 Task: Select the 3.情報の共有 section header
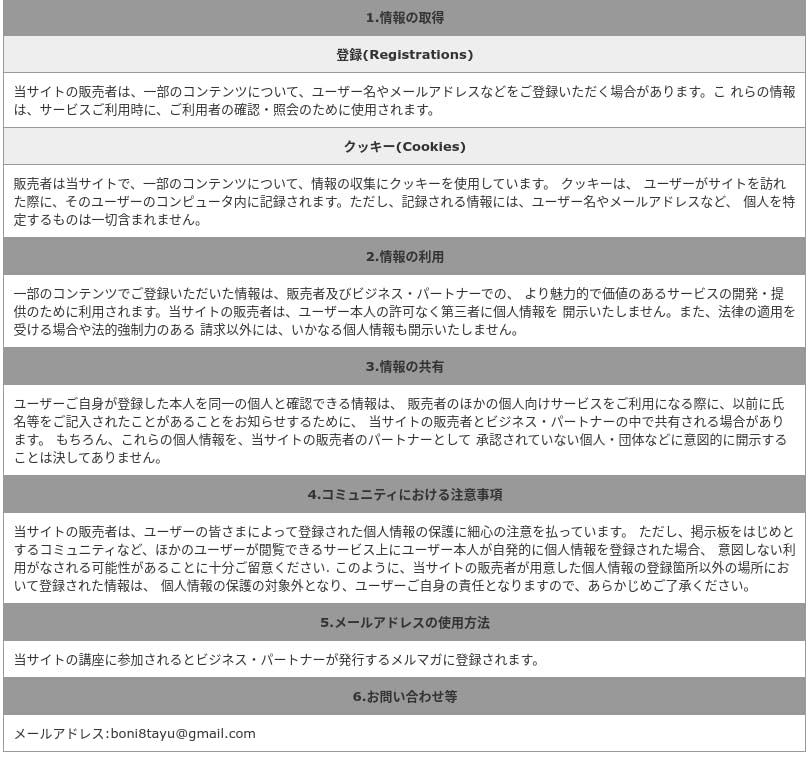coord(404,367)
